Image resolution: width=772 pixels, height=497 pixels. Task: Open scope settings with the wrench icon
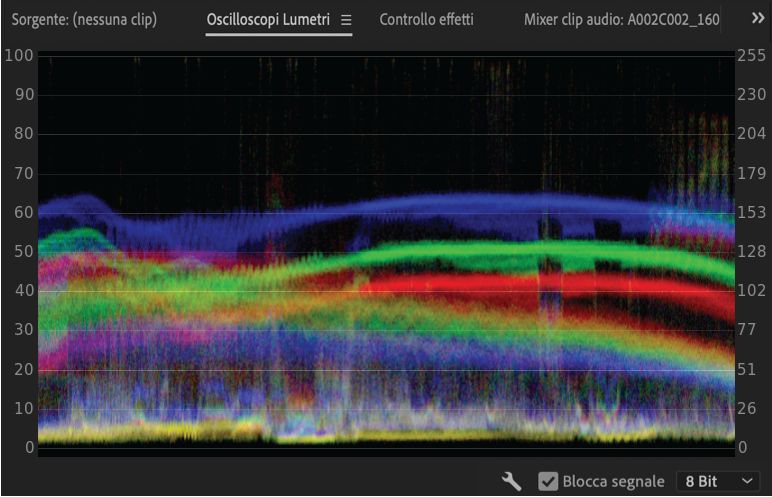click(512, 481)
